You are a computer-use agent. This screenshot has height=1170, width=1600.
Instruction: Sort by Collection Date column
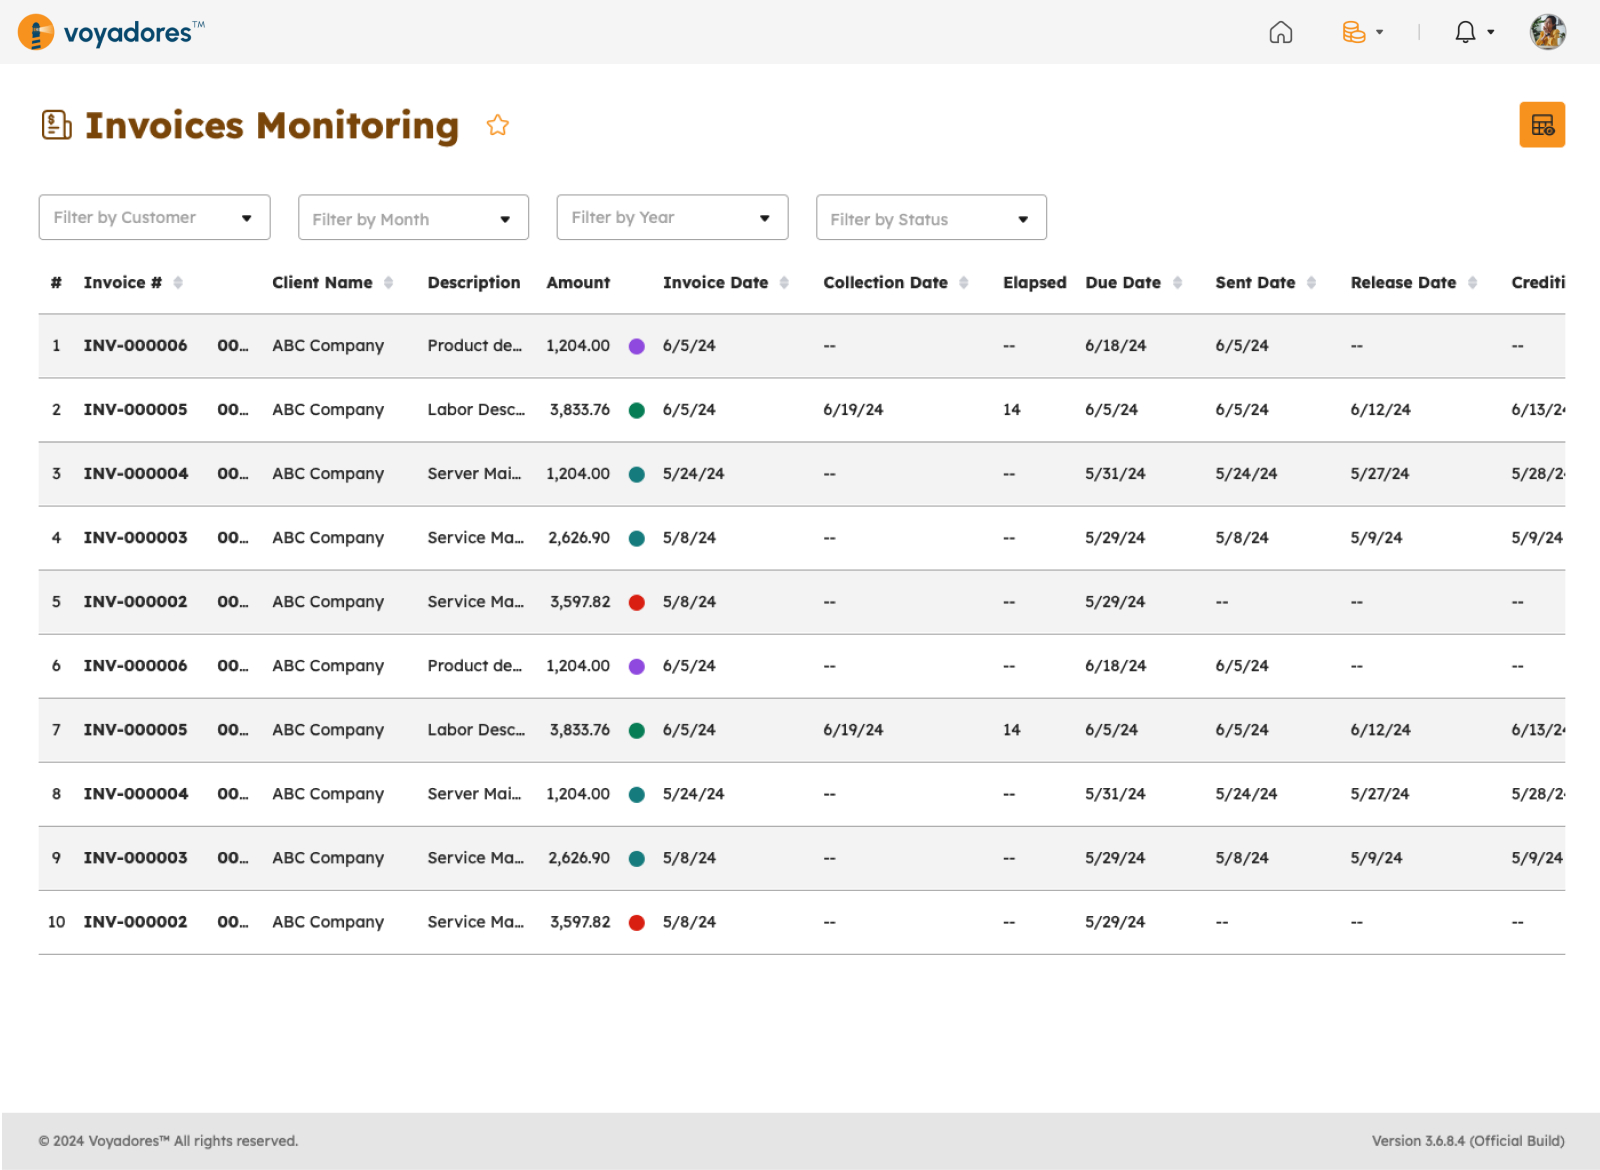tap(964, 283)
